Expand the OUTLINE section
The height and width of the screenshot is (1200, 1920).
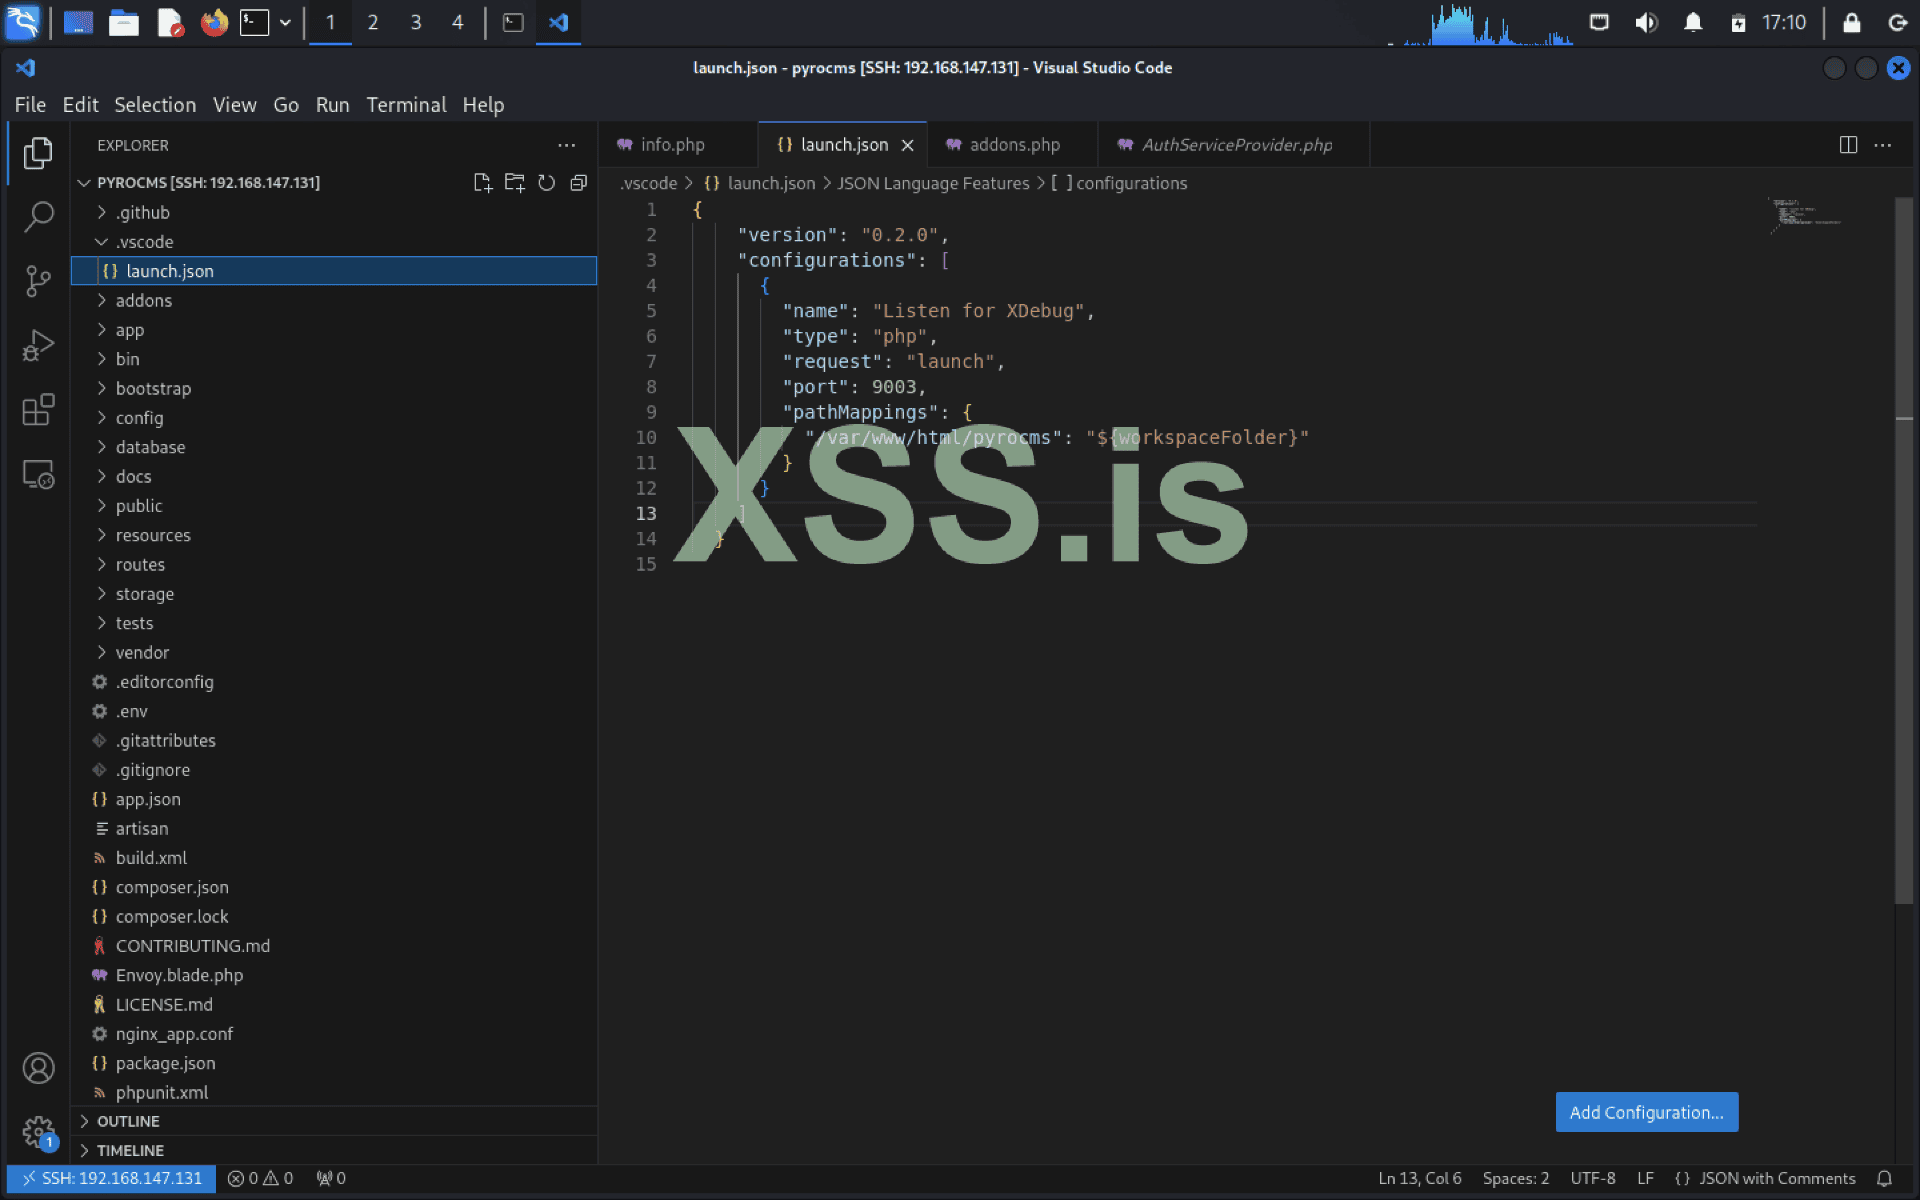[128, 1122]
